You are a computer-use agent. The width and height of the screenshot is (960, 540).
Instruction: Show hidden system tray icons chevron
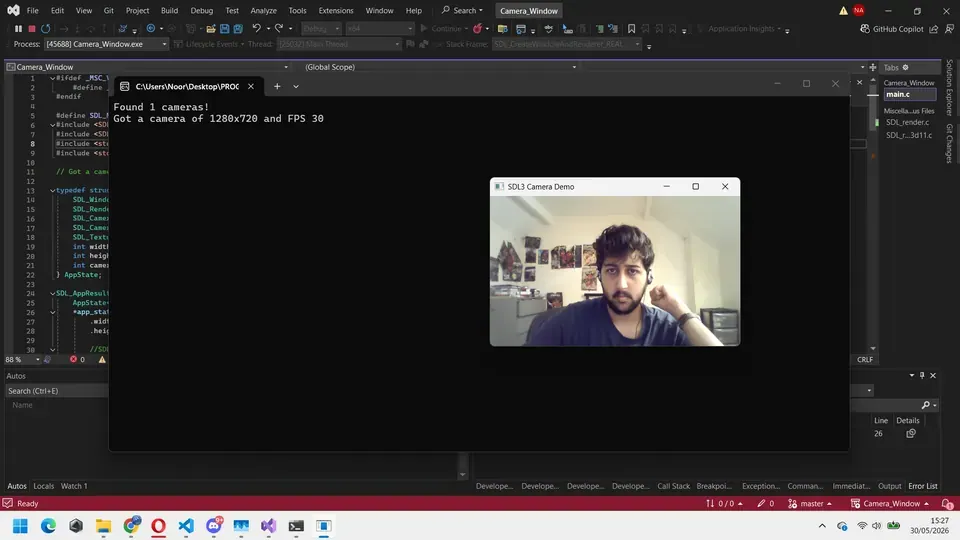[822, 526]
